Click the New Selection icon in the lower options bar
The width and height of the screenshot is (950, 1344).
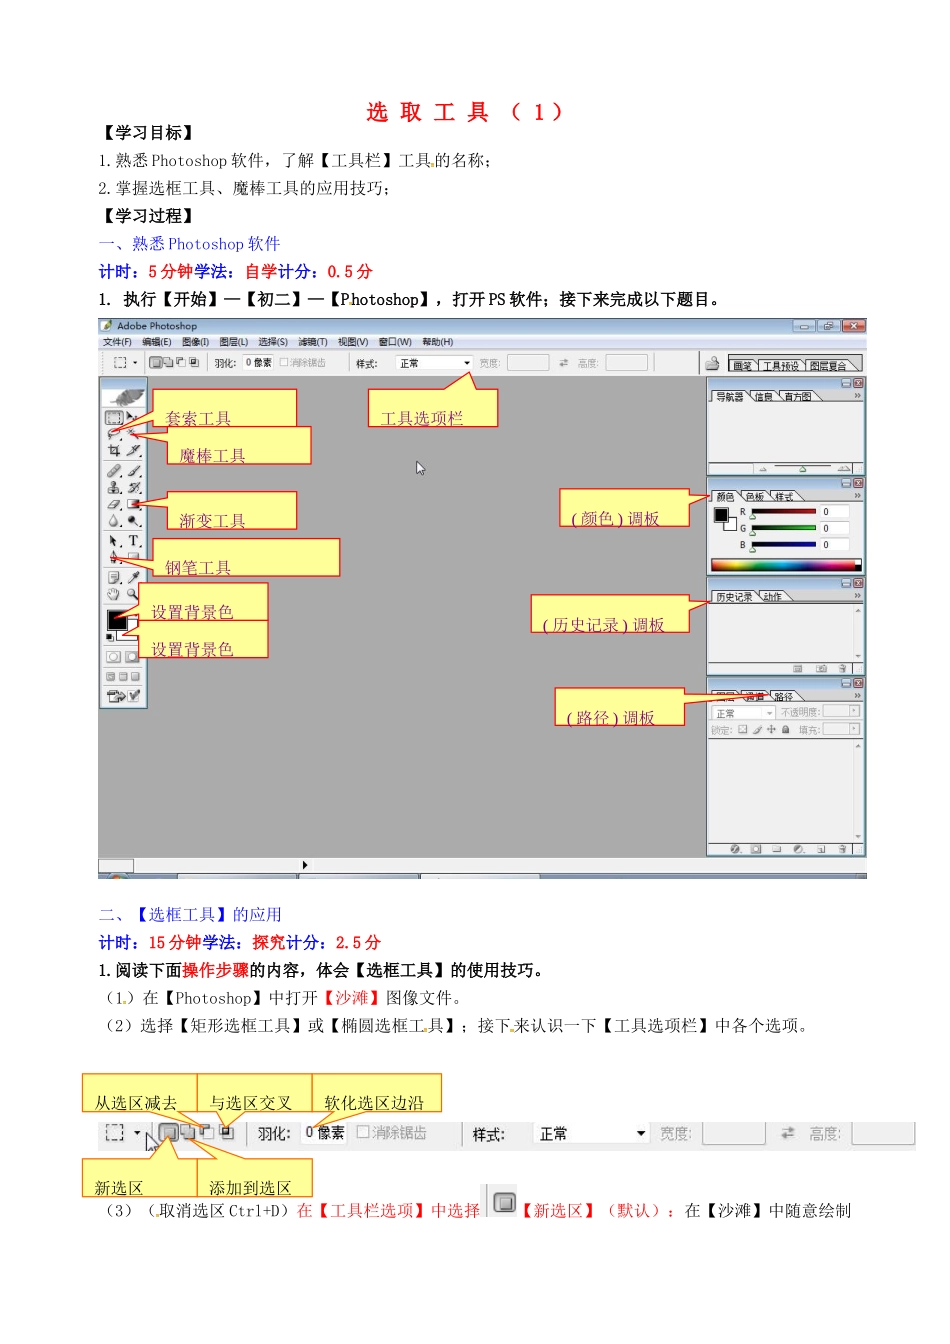(169, 1133)
